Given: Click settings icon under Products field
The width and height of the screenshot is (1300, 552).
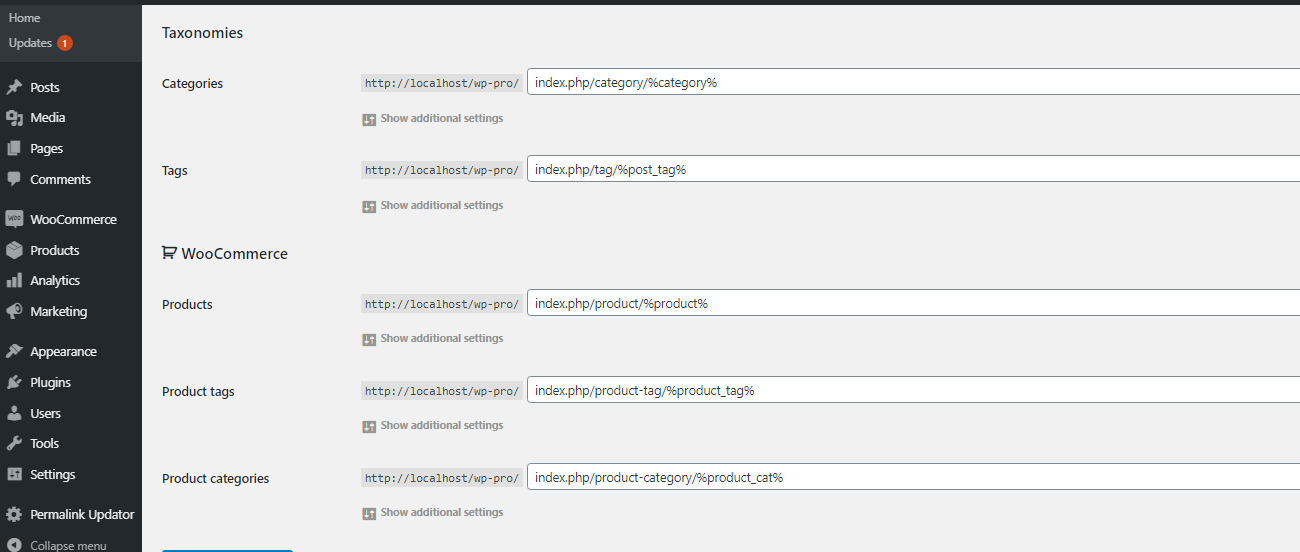Looking at the screenshot, I should tap(369, 339).
